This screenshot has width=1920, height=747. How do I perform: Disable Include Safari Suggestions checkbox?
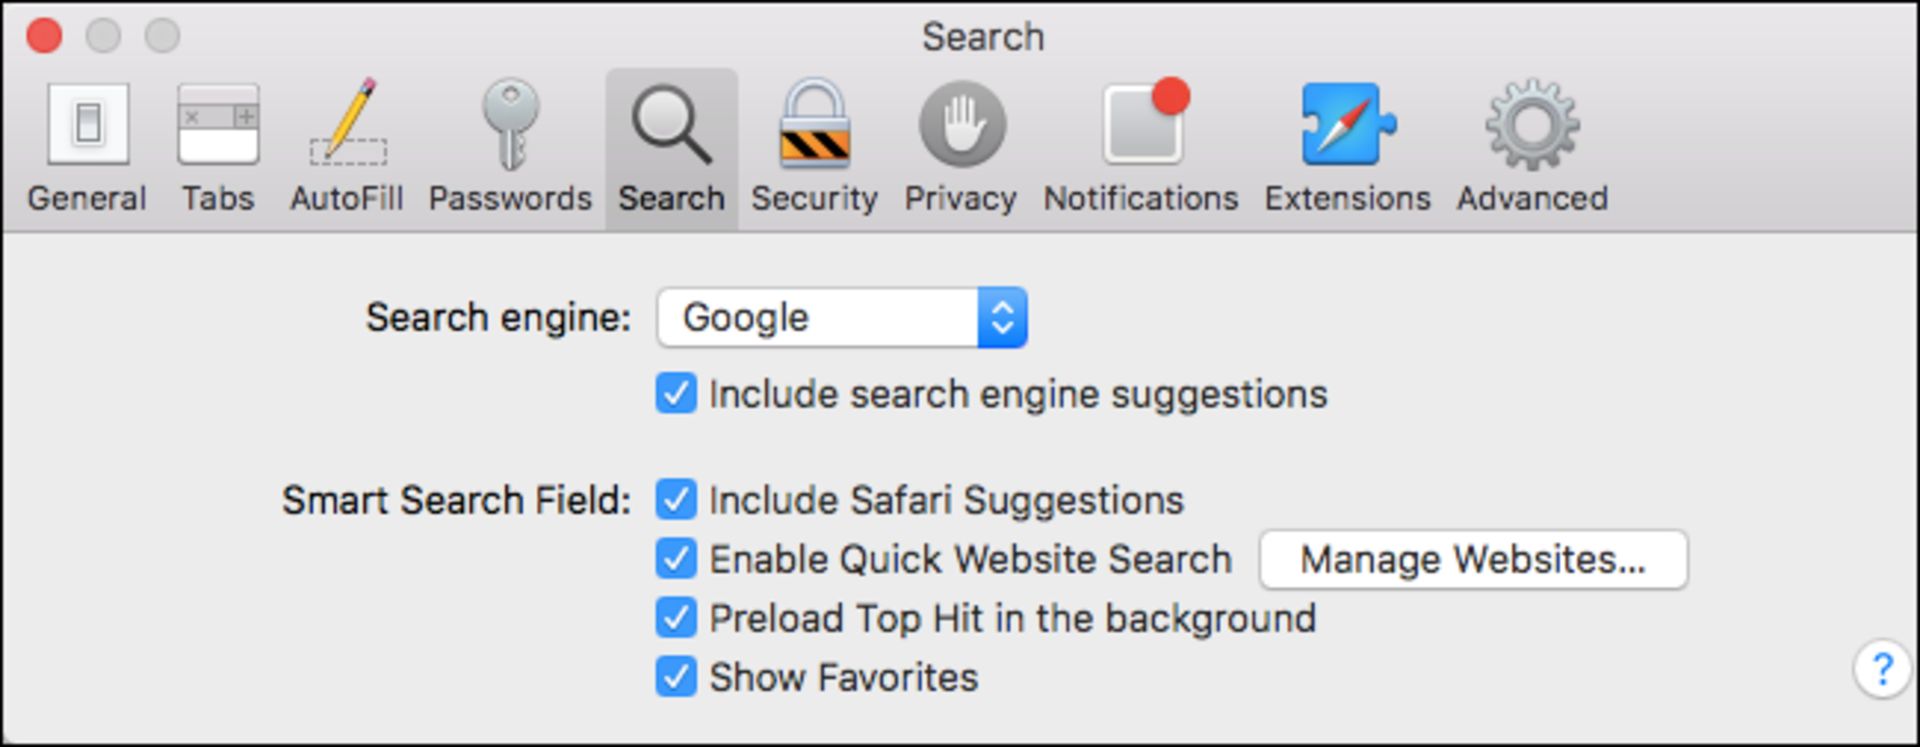(x=676, y=500)
